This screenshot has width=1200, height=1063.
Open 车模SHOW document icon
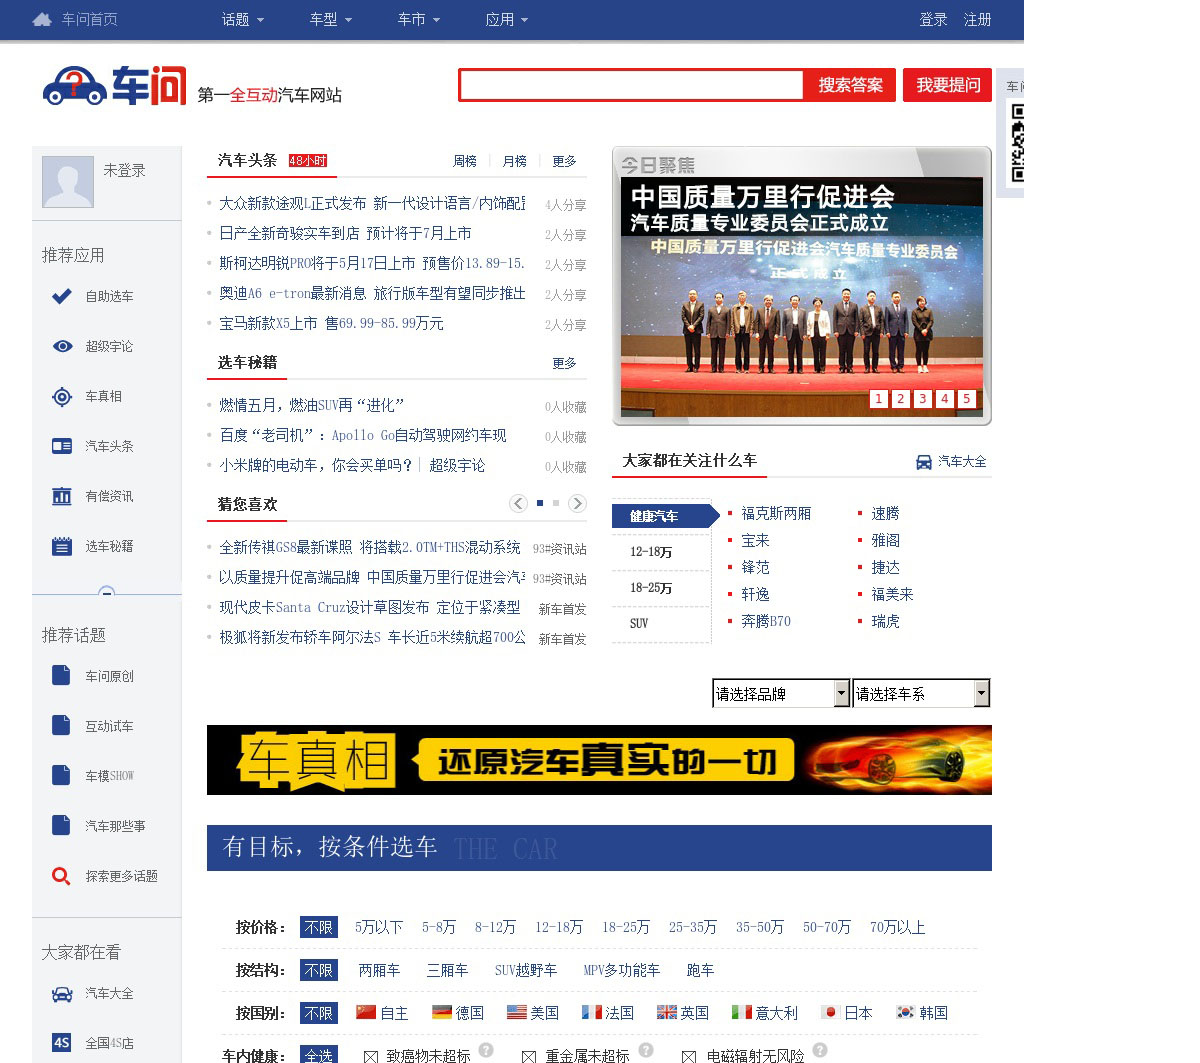coord(61,776)
